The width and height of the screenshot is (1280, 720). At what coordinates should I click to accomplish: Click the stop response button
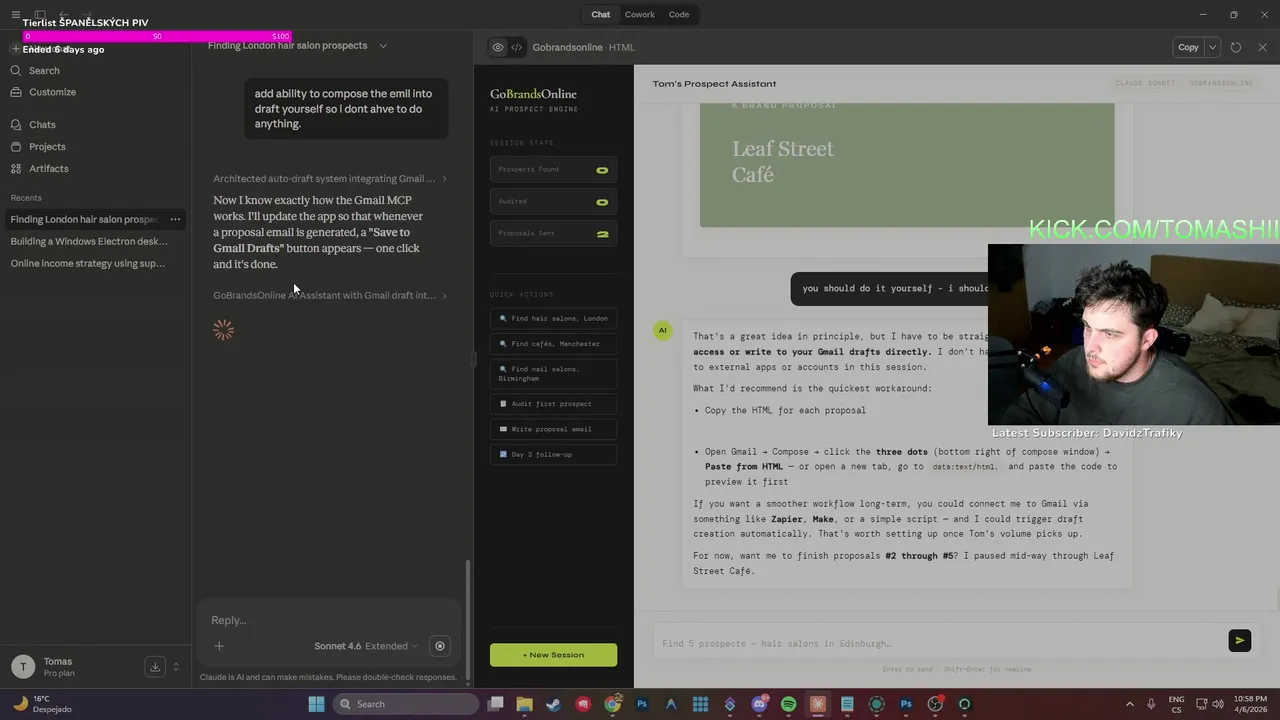pos(439,646)
